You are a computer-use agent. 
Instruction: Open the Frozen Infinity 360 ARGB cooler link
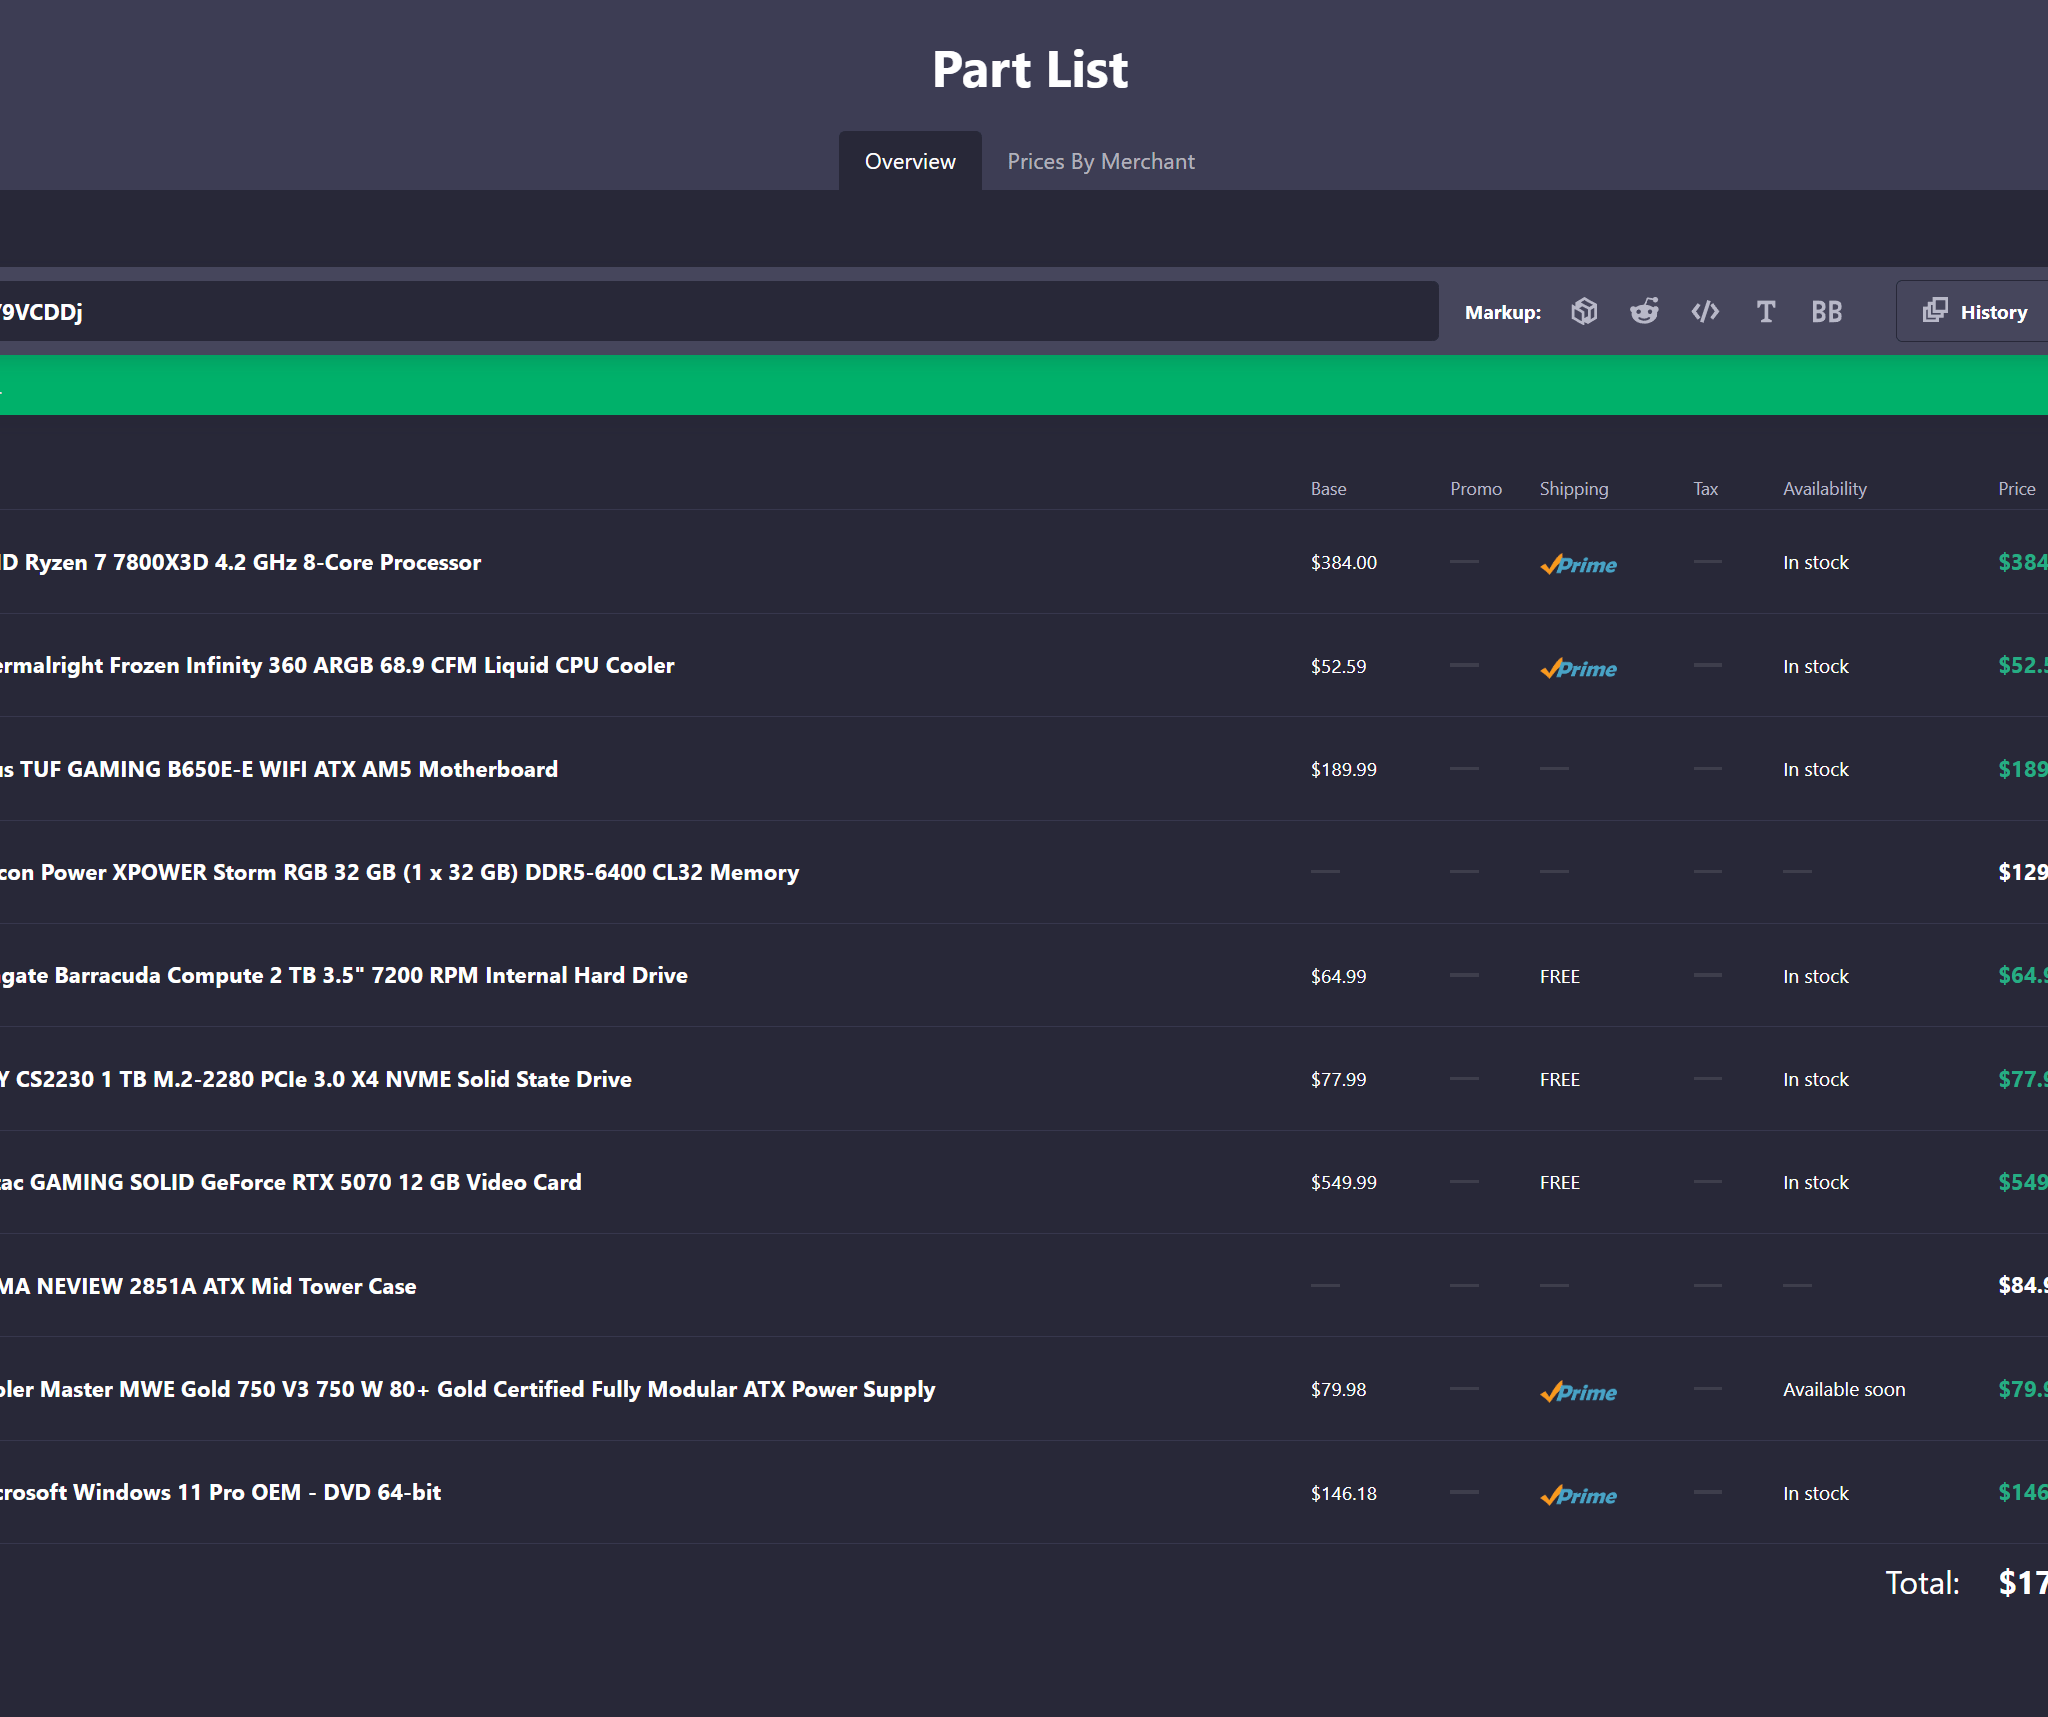click(337, 665)
